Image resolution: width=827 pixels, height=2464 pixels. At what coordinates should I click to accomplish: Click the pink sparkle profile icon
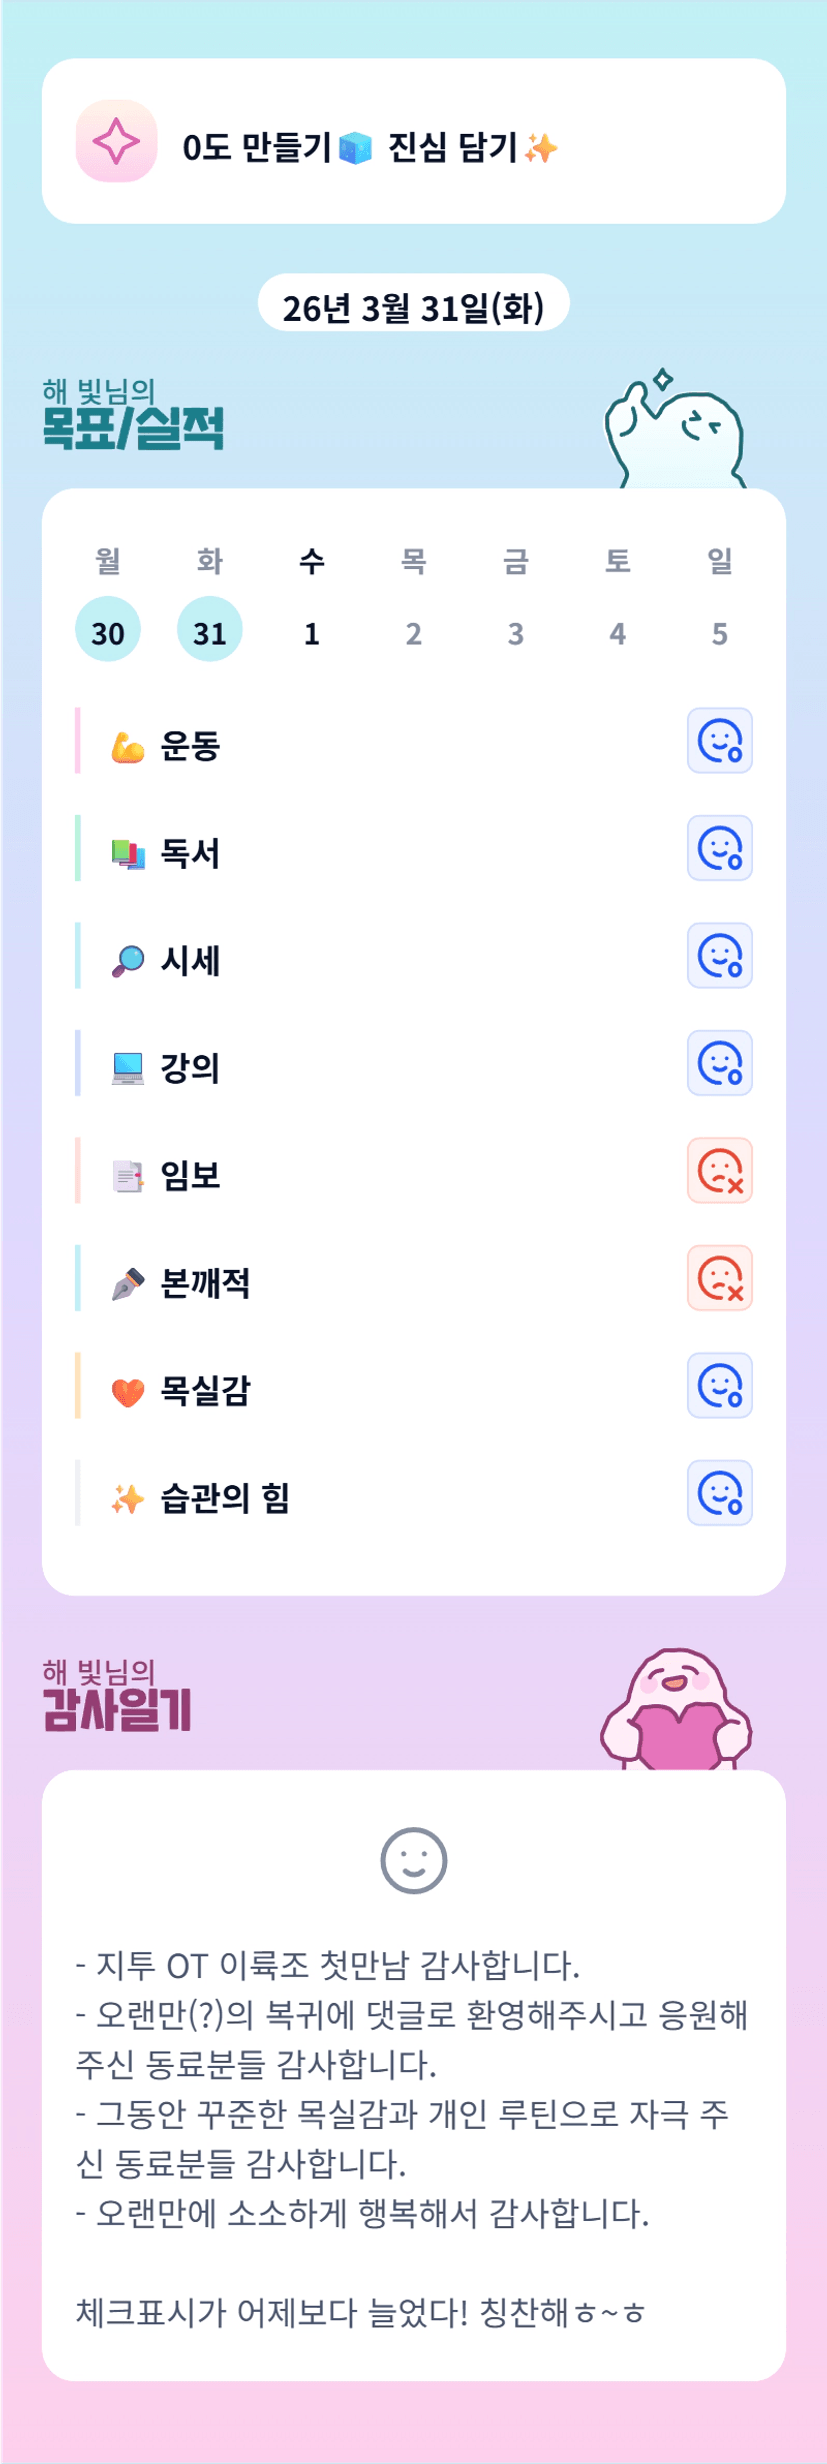tap(116, 141)
